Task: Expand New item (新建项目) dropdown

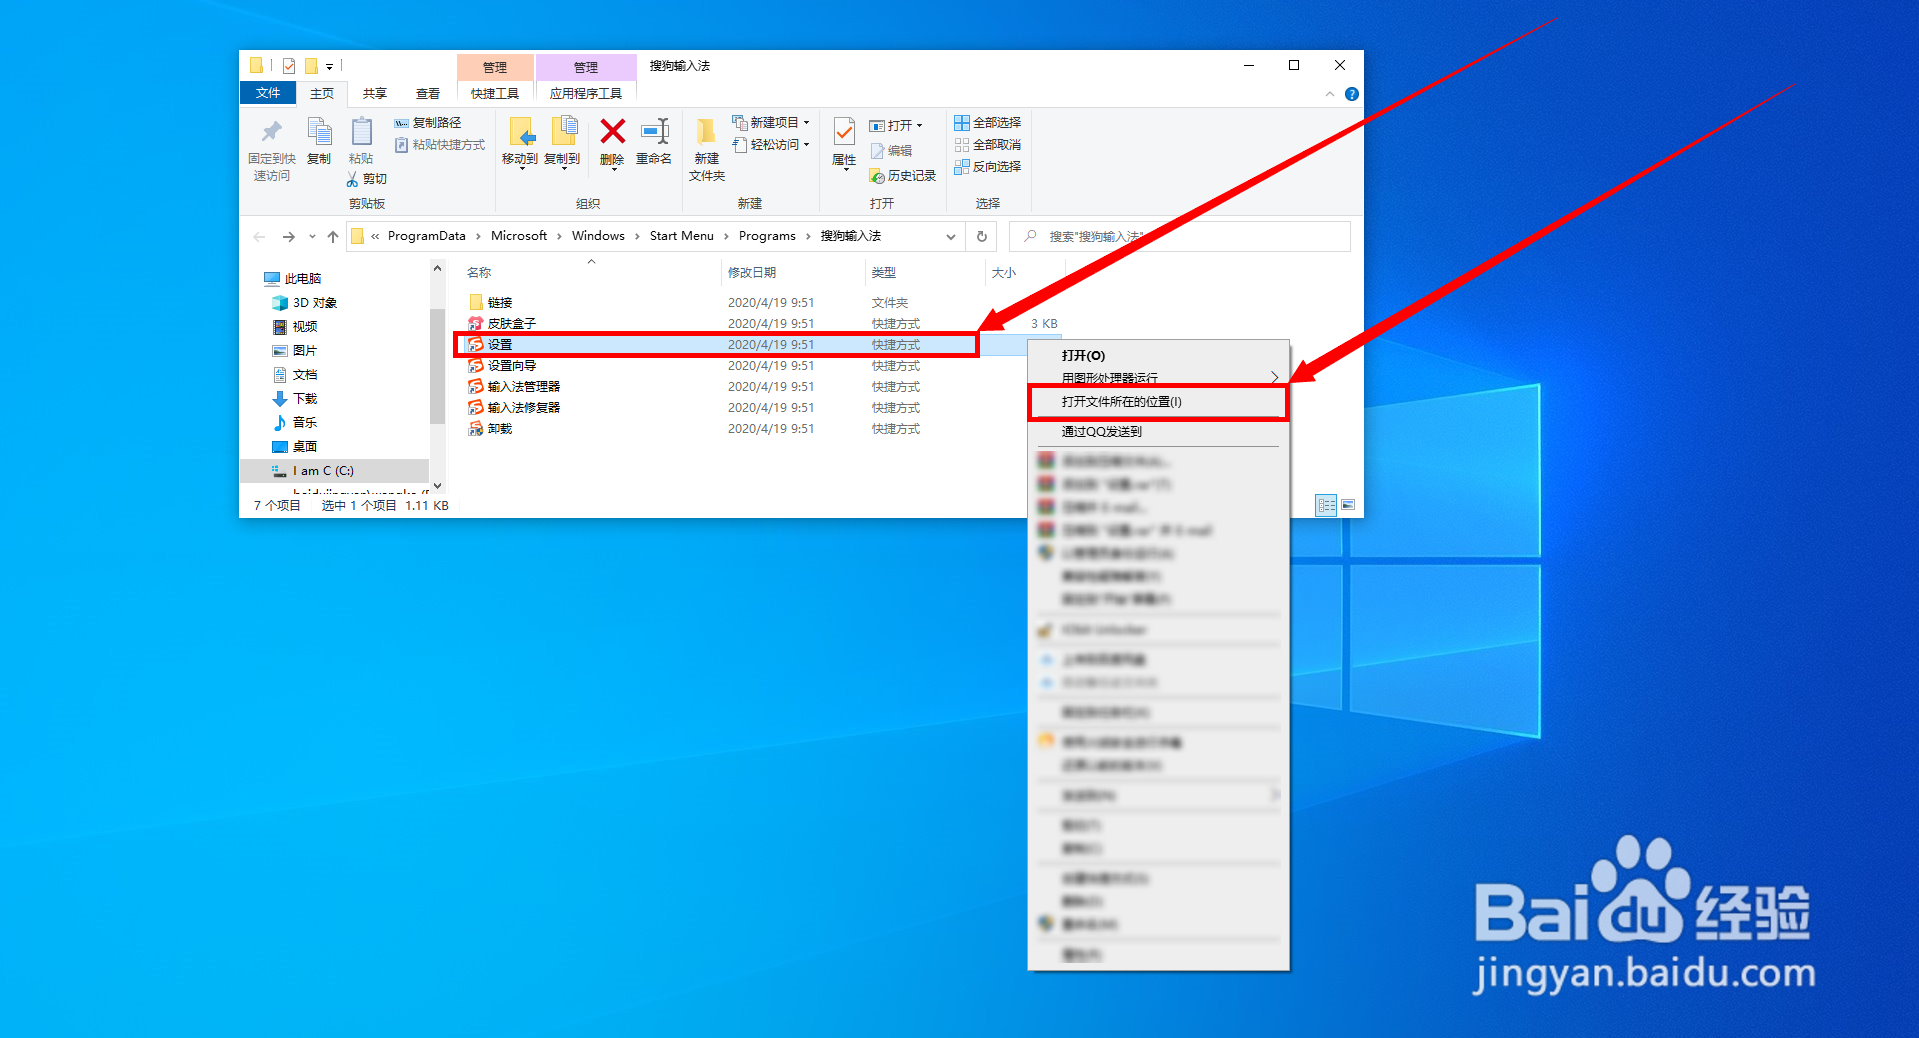Action: pos(770,123)
